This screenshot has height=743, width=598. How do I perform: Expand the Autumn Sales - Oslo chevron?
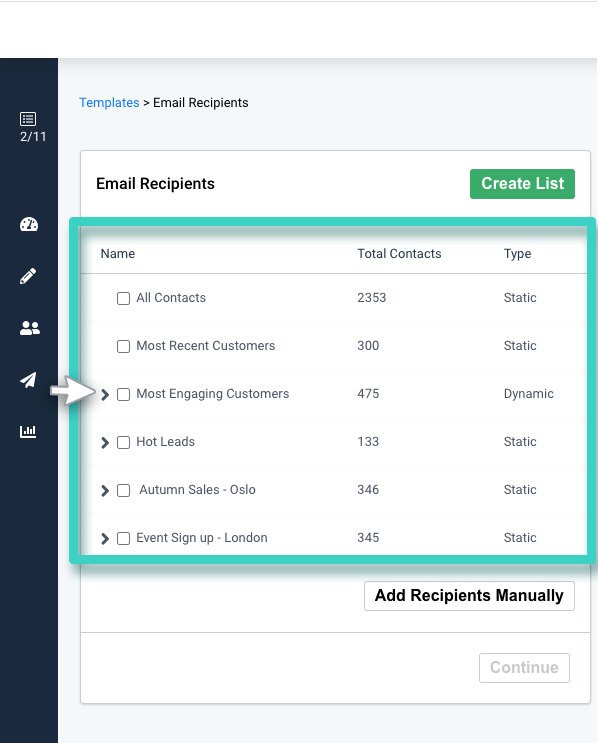pyautogui.click(x=105, y=490)
